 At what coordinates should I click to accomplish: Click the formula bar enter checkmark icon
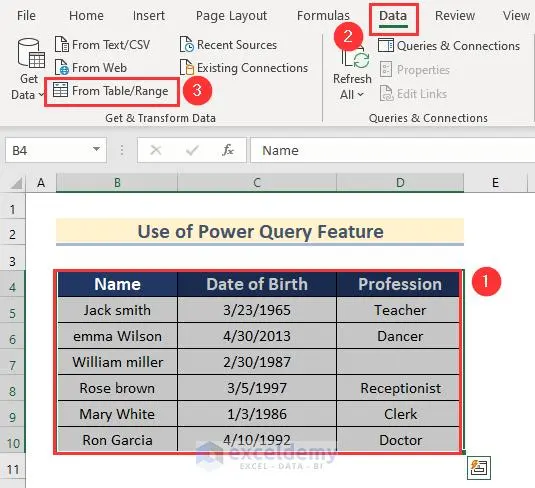coord(192,150)
